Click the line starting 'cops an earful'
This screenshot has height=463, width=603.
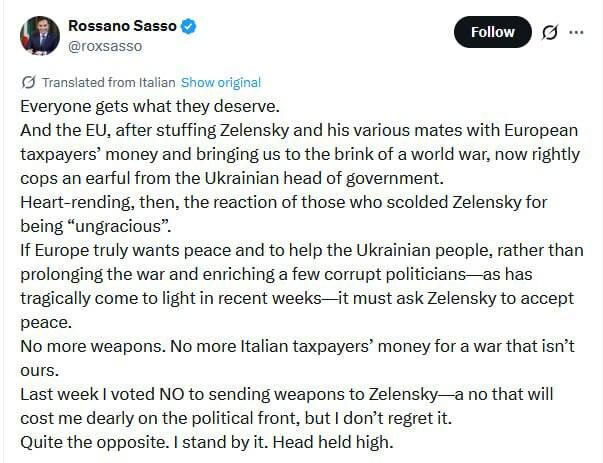click(232, 178)
